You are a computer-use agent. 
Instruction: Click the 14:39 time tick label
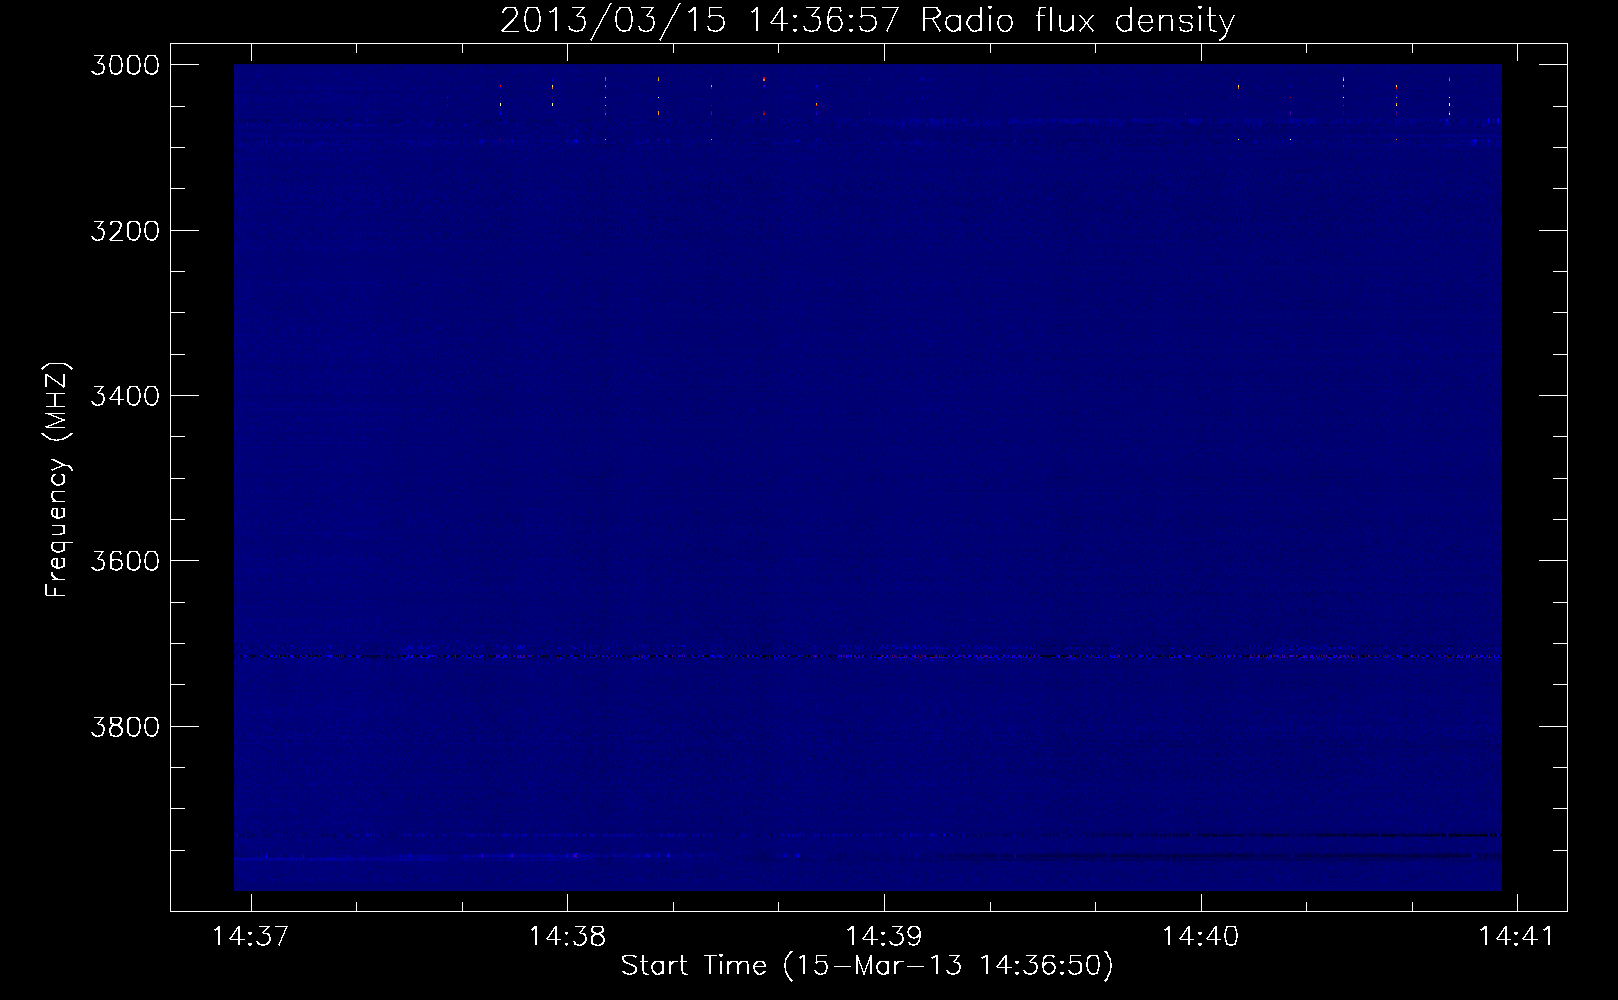(x=884, y=936)
